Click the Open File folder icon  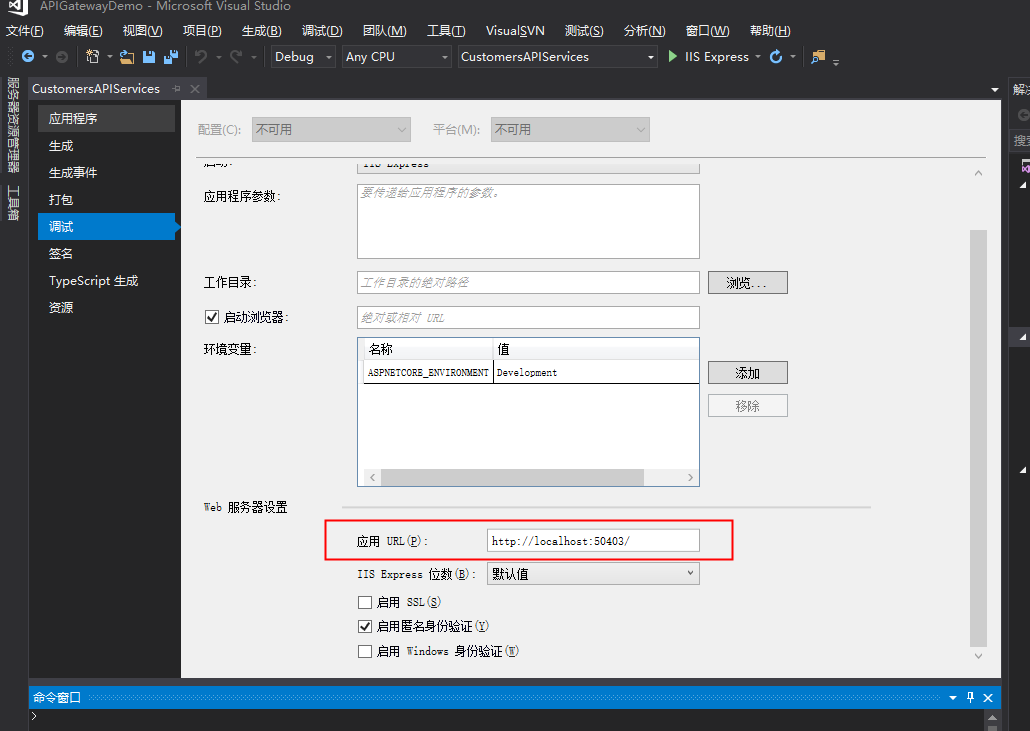click(x=127, y=57)
